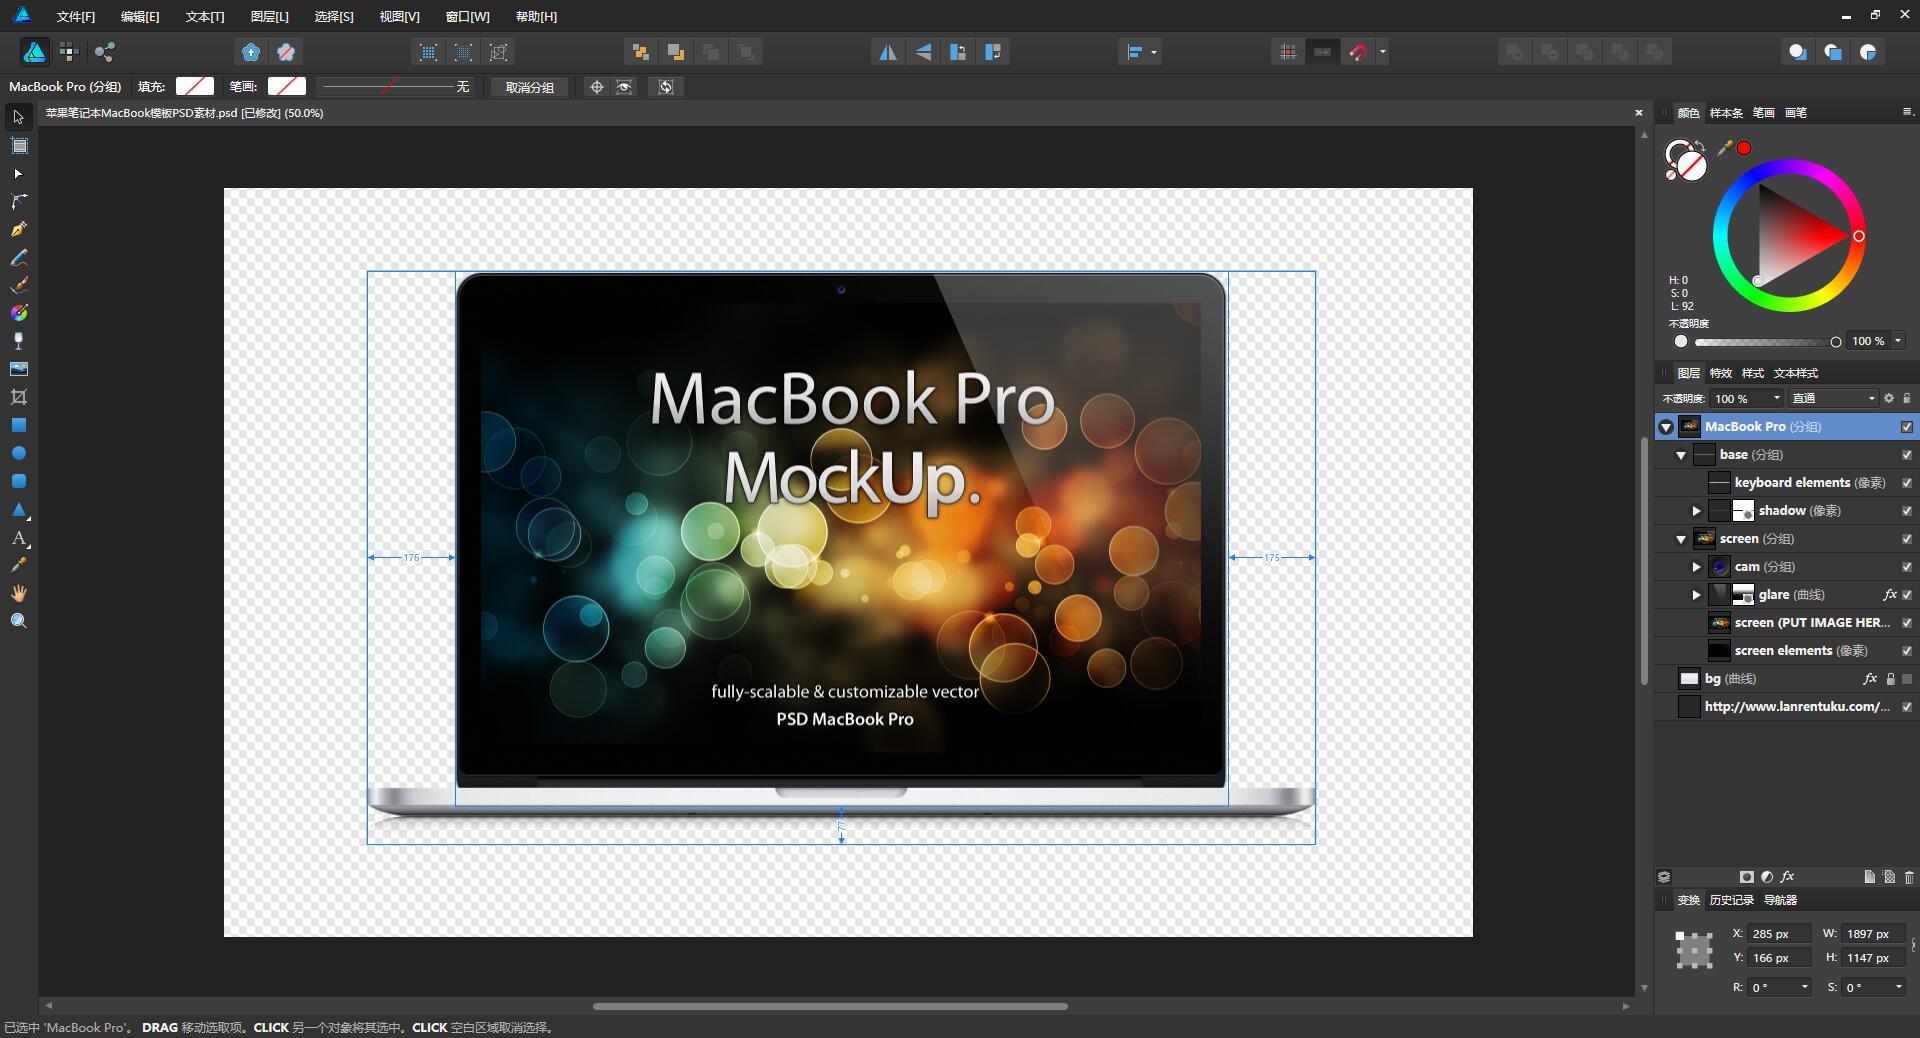This screenshot has height=1038, width=1920.
Task: Add a new layer with the page icon
Action: tap(1869, 877)
